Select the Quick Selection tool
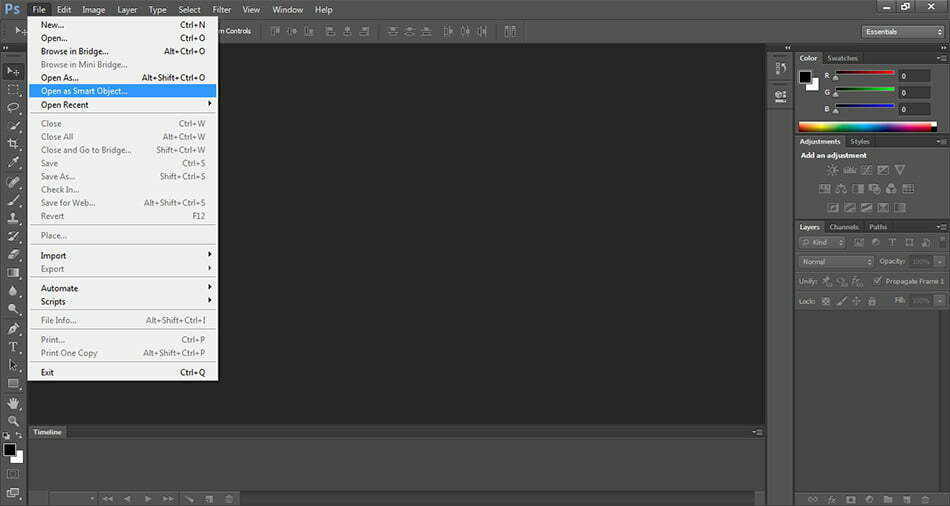 [13, 126]
